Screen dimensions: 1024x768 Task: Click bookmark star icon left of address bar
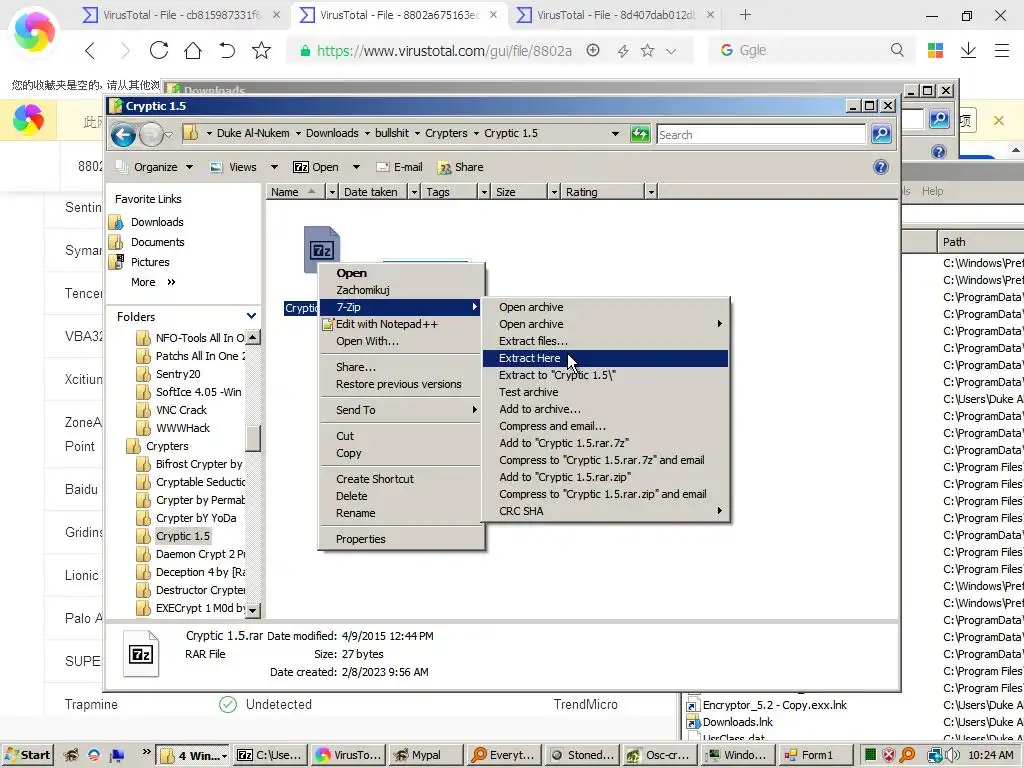click(261, 50)
